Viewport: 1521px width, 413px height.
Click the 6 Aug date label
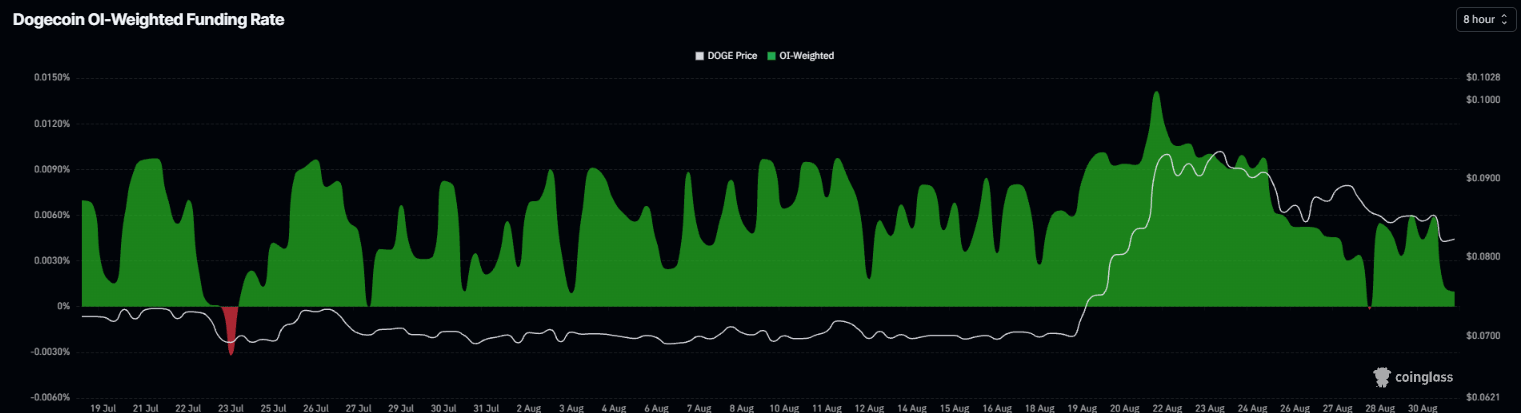tap(657, 408)
